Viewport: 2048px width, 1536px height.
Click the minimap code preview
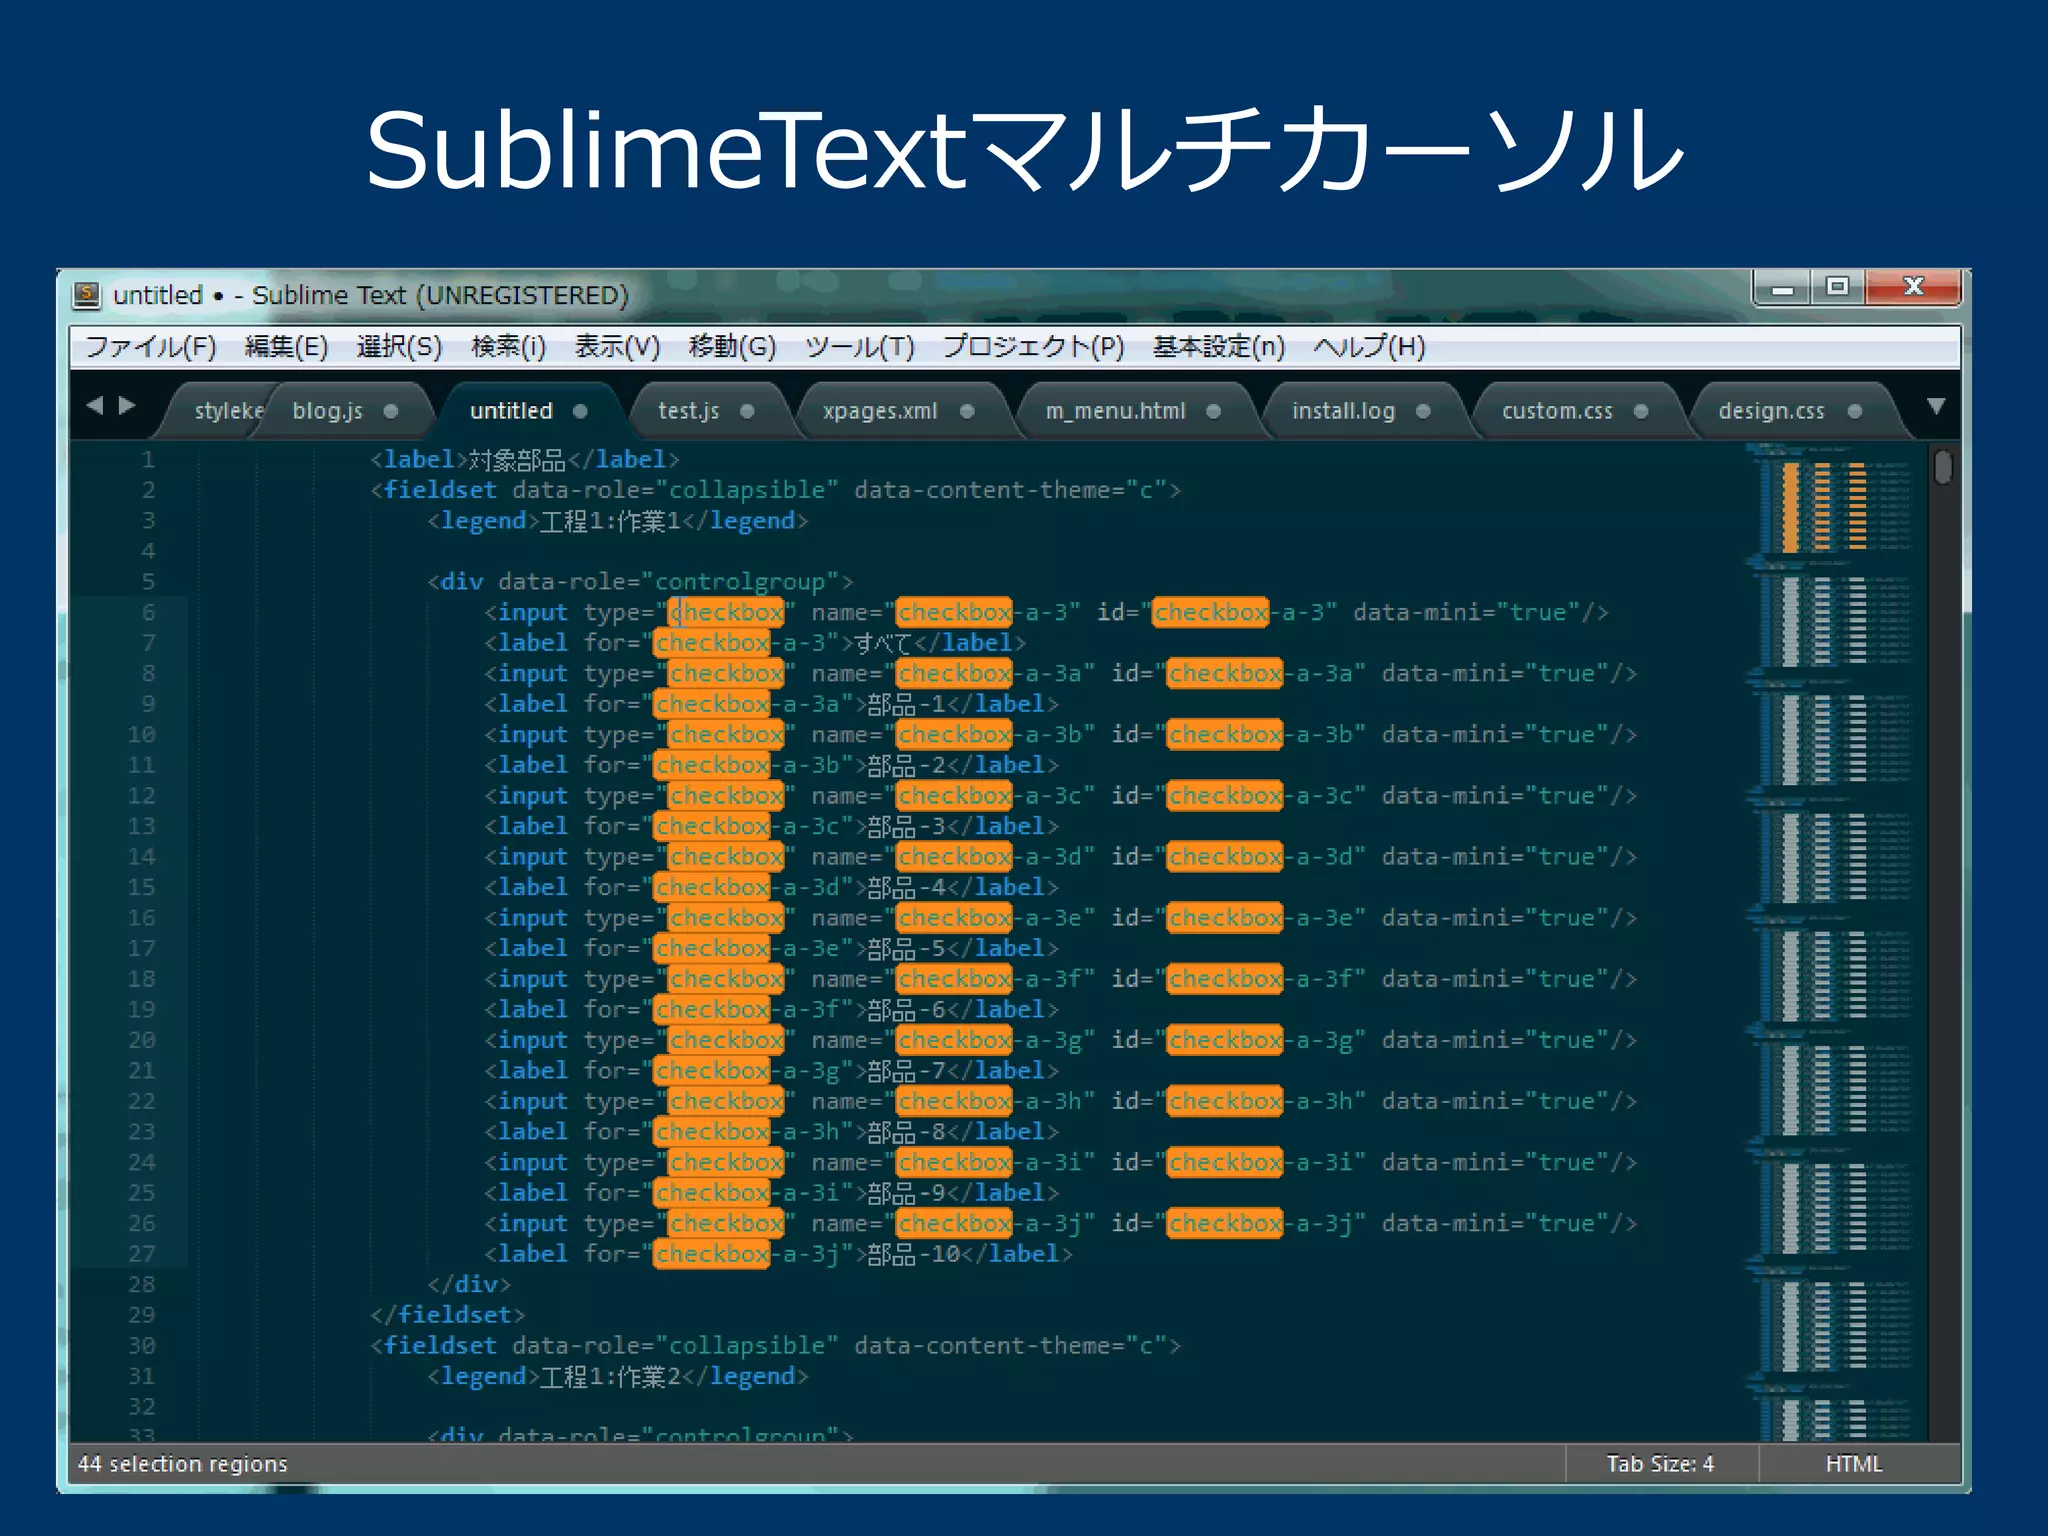pyautogui.click(x=1836, y=940)
